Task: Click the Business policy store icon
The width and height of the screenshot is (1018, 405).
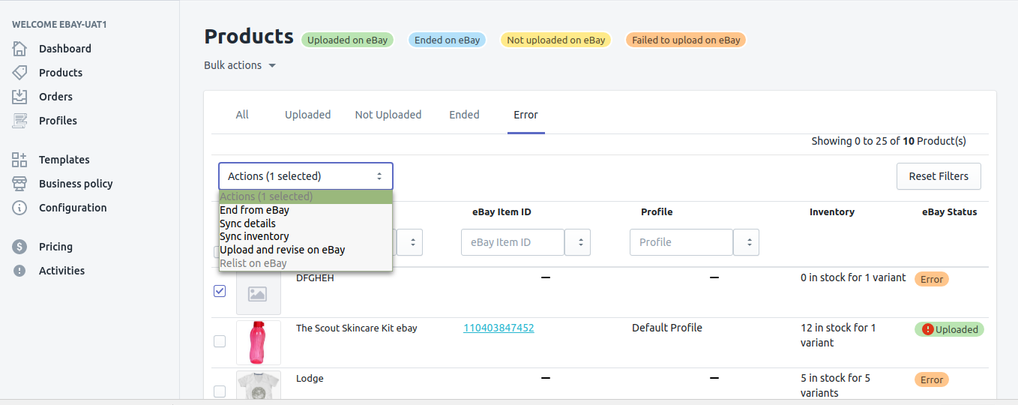Action: click(x=19, y=184)
